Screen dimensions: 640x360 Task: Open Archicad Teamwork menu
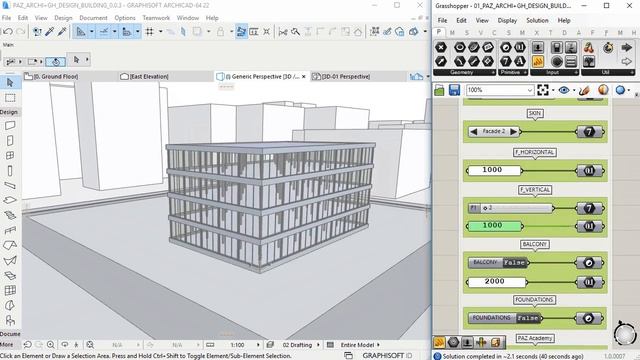point(156,18)
